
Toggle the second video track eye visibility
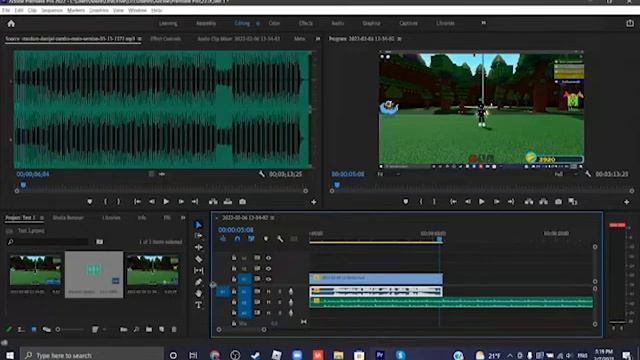pos(268,269)
